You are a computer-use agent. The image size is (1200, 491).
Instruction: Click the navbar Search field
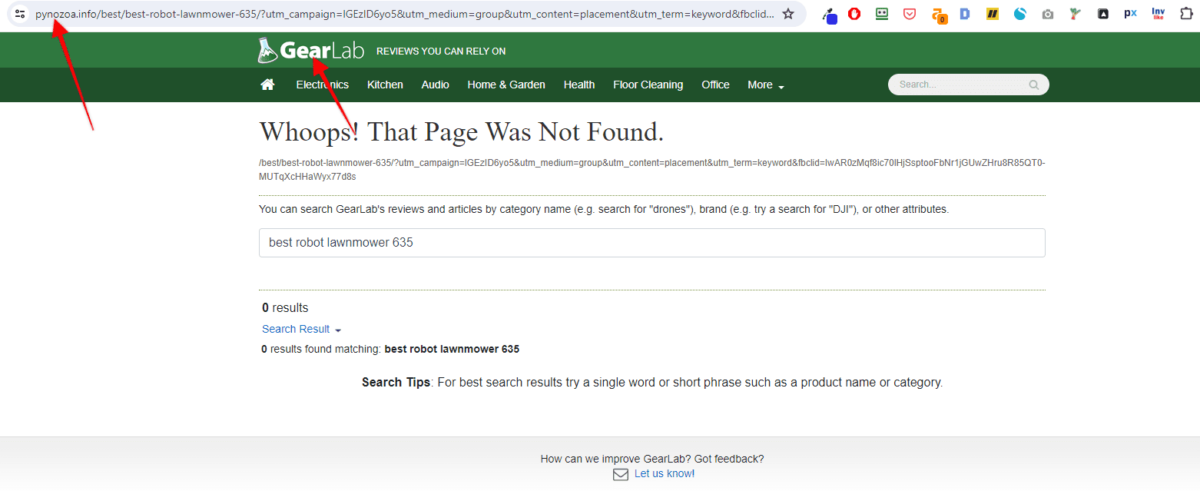(968, 85)
